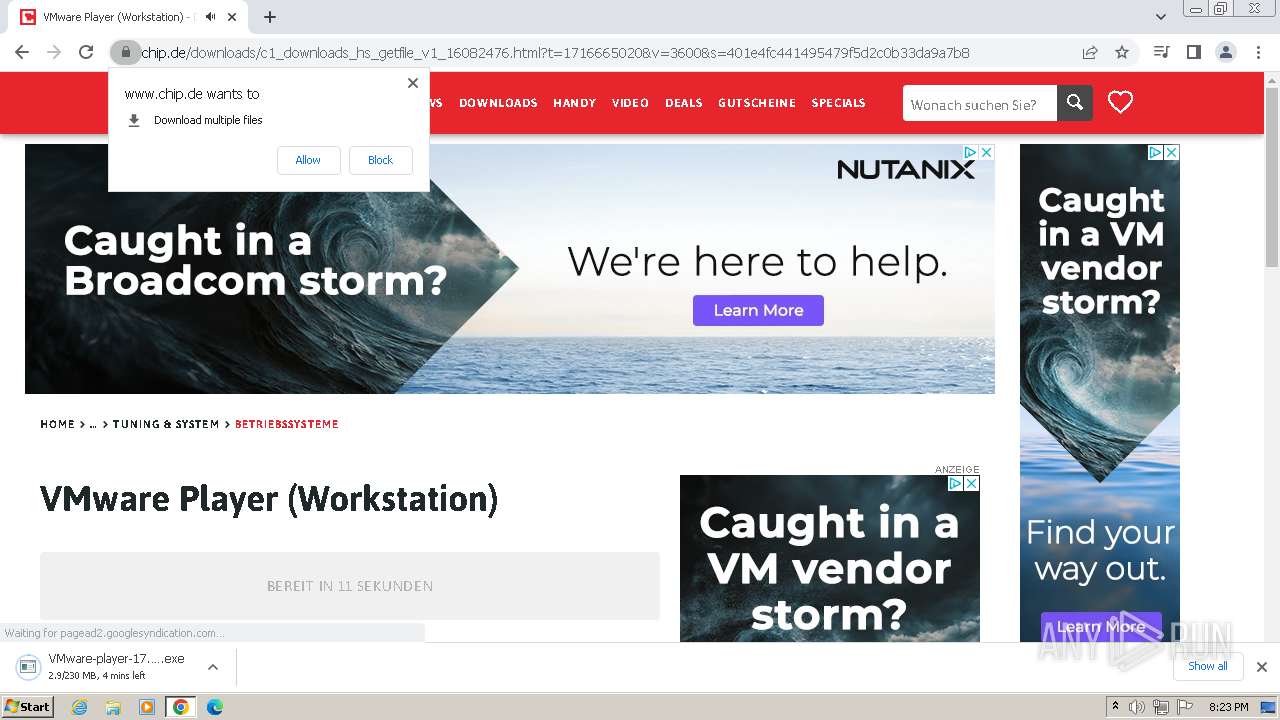Bookmark this tab with the star

pos(1122,52)
